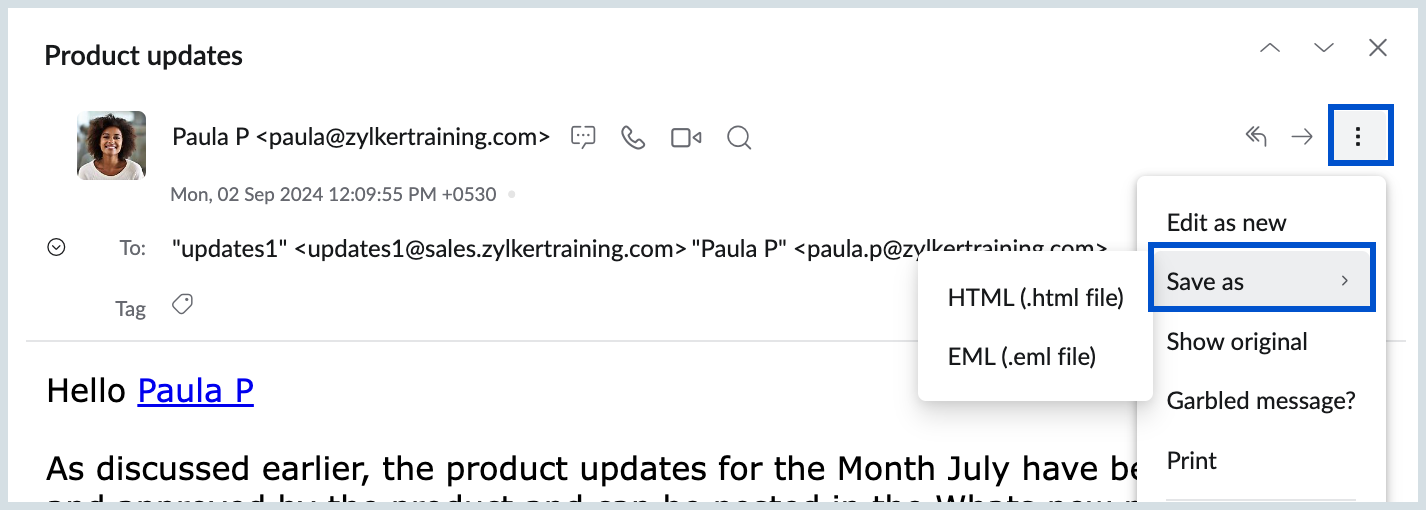Click the chat with sender icon

tap(583, 137)
